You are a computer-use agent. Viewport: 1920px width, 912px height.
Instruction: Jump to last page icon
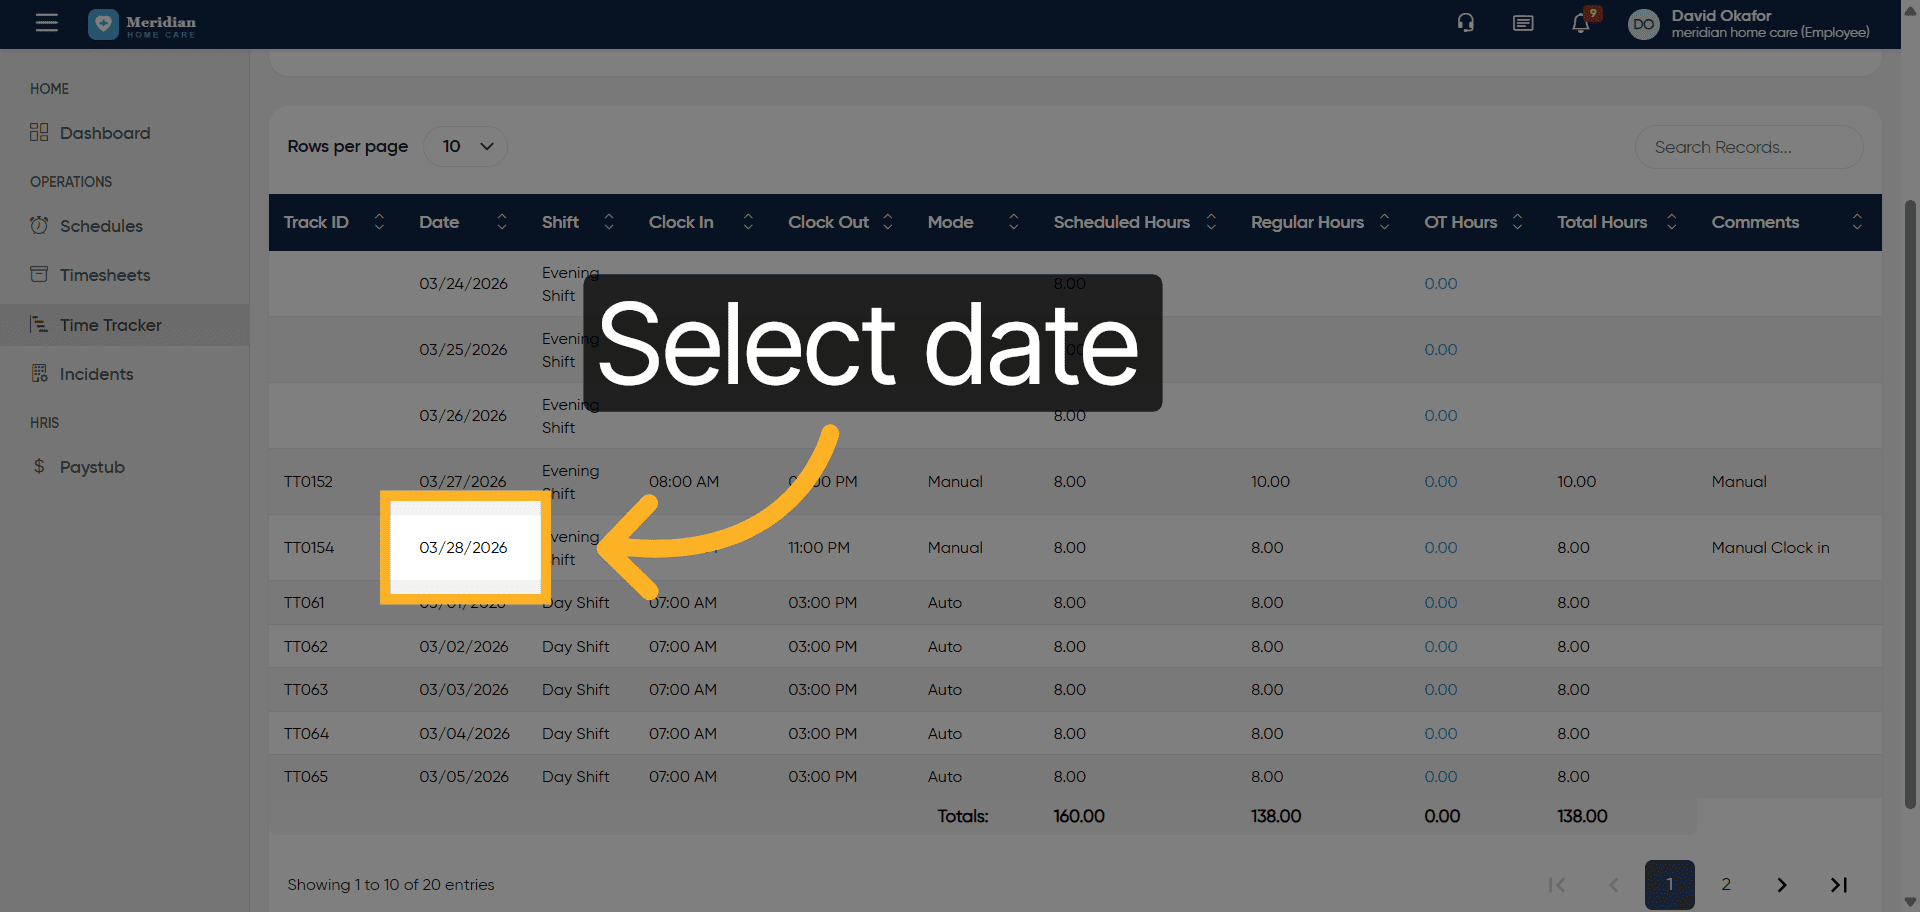1838,885
